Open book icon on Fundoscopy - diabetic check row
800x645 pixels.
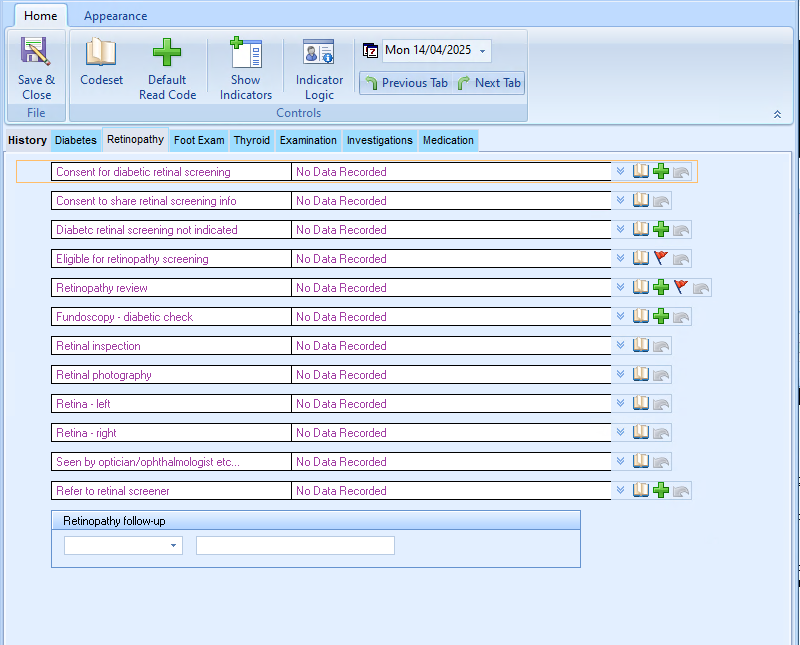pyautogui.click(x=641, y=316)
